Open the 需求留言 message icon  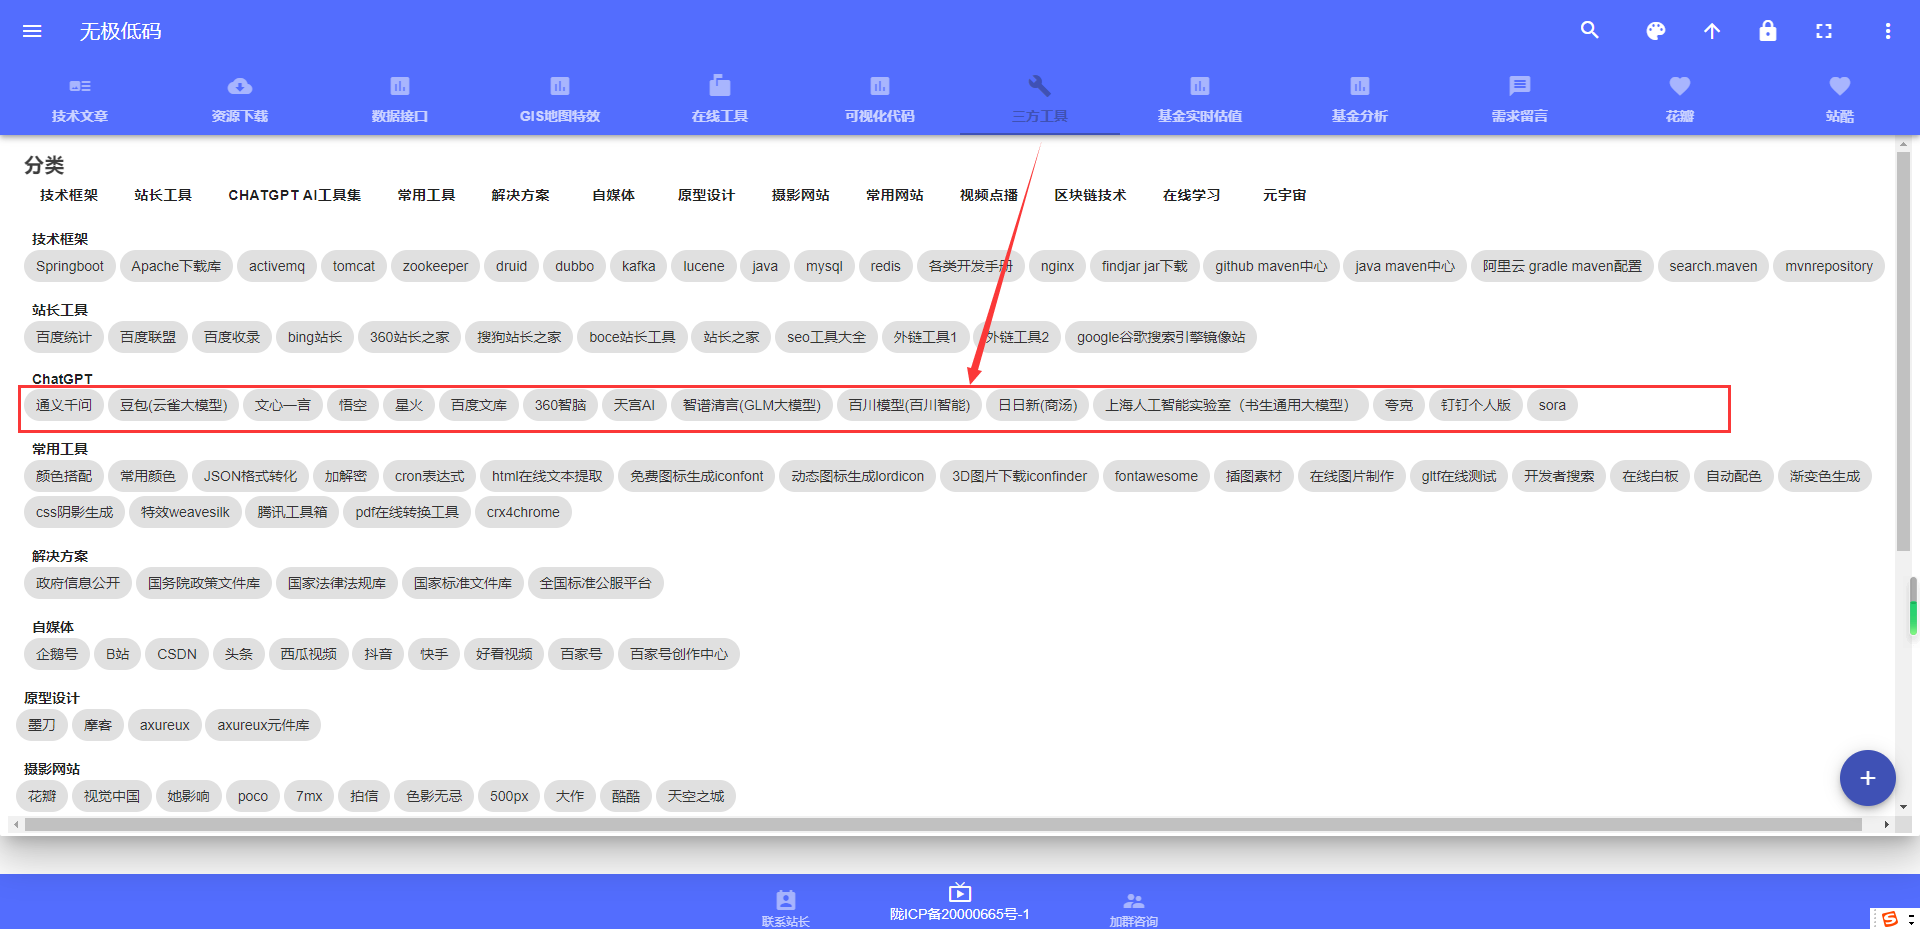(1520, 86)
